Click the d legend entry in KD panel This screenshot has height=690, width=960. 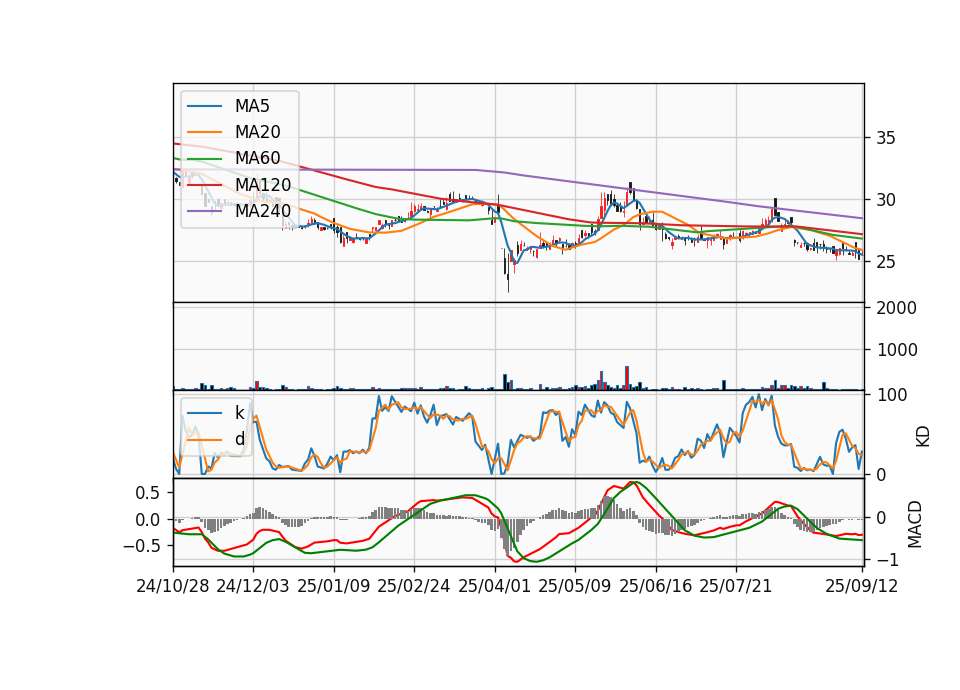[x=239, y=439]
